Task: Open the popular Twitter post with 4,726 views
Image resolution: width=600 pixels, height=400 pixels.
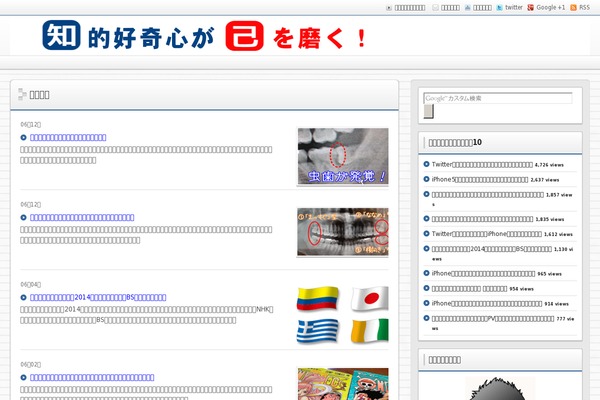Action: [x=482, y=165]
